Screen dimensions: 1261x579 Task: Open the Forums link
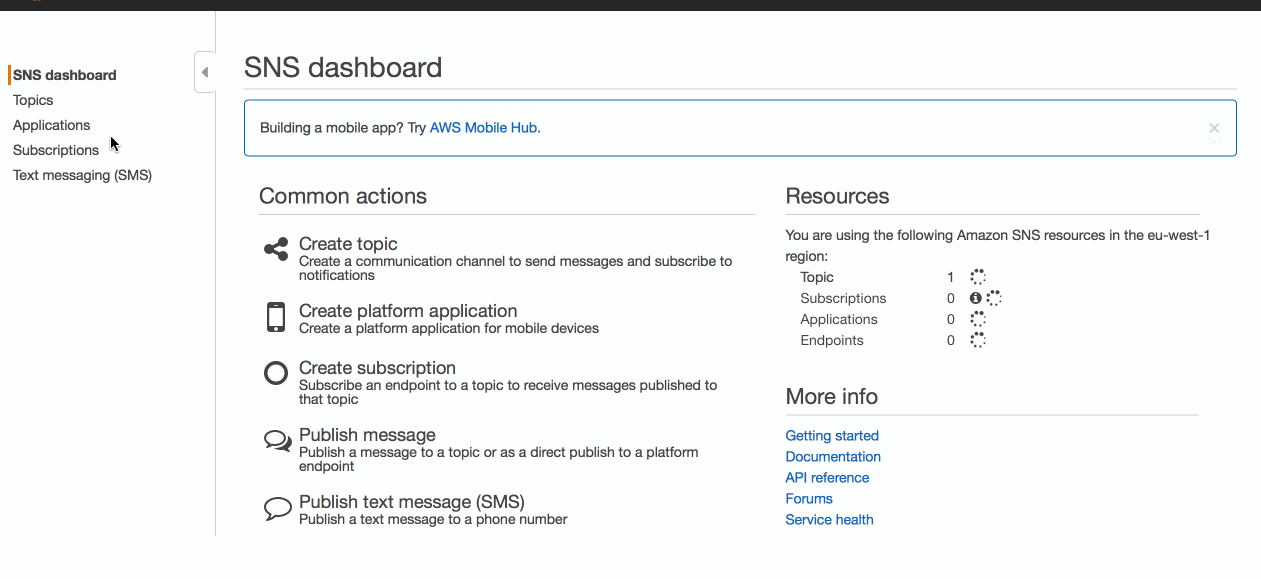click(809, 499)
